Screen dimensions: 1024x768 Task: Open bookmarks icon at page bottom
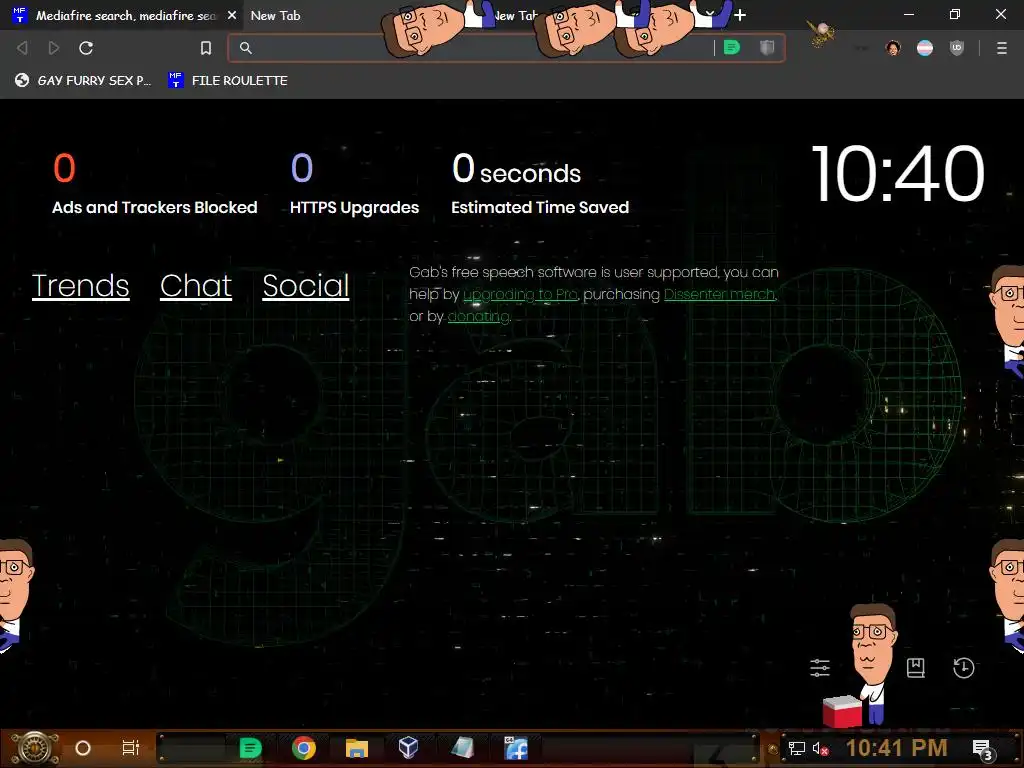point(916,667)
